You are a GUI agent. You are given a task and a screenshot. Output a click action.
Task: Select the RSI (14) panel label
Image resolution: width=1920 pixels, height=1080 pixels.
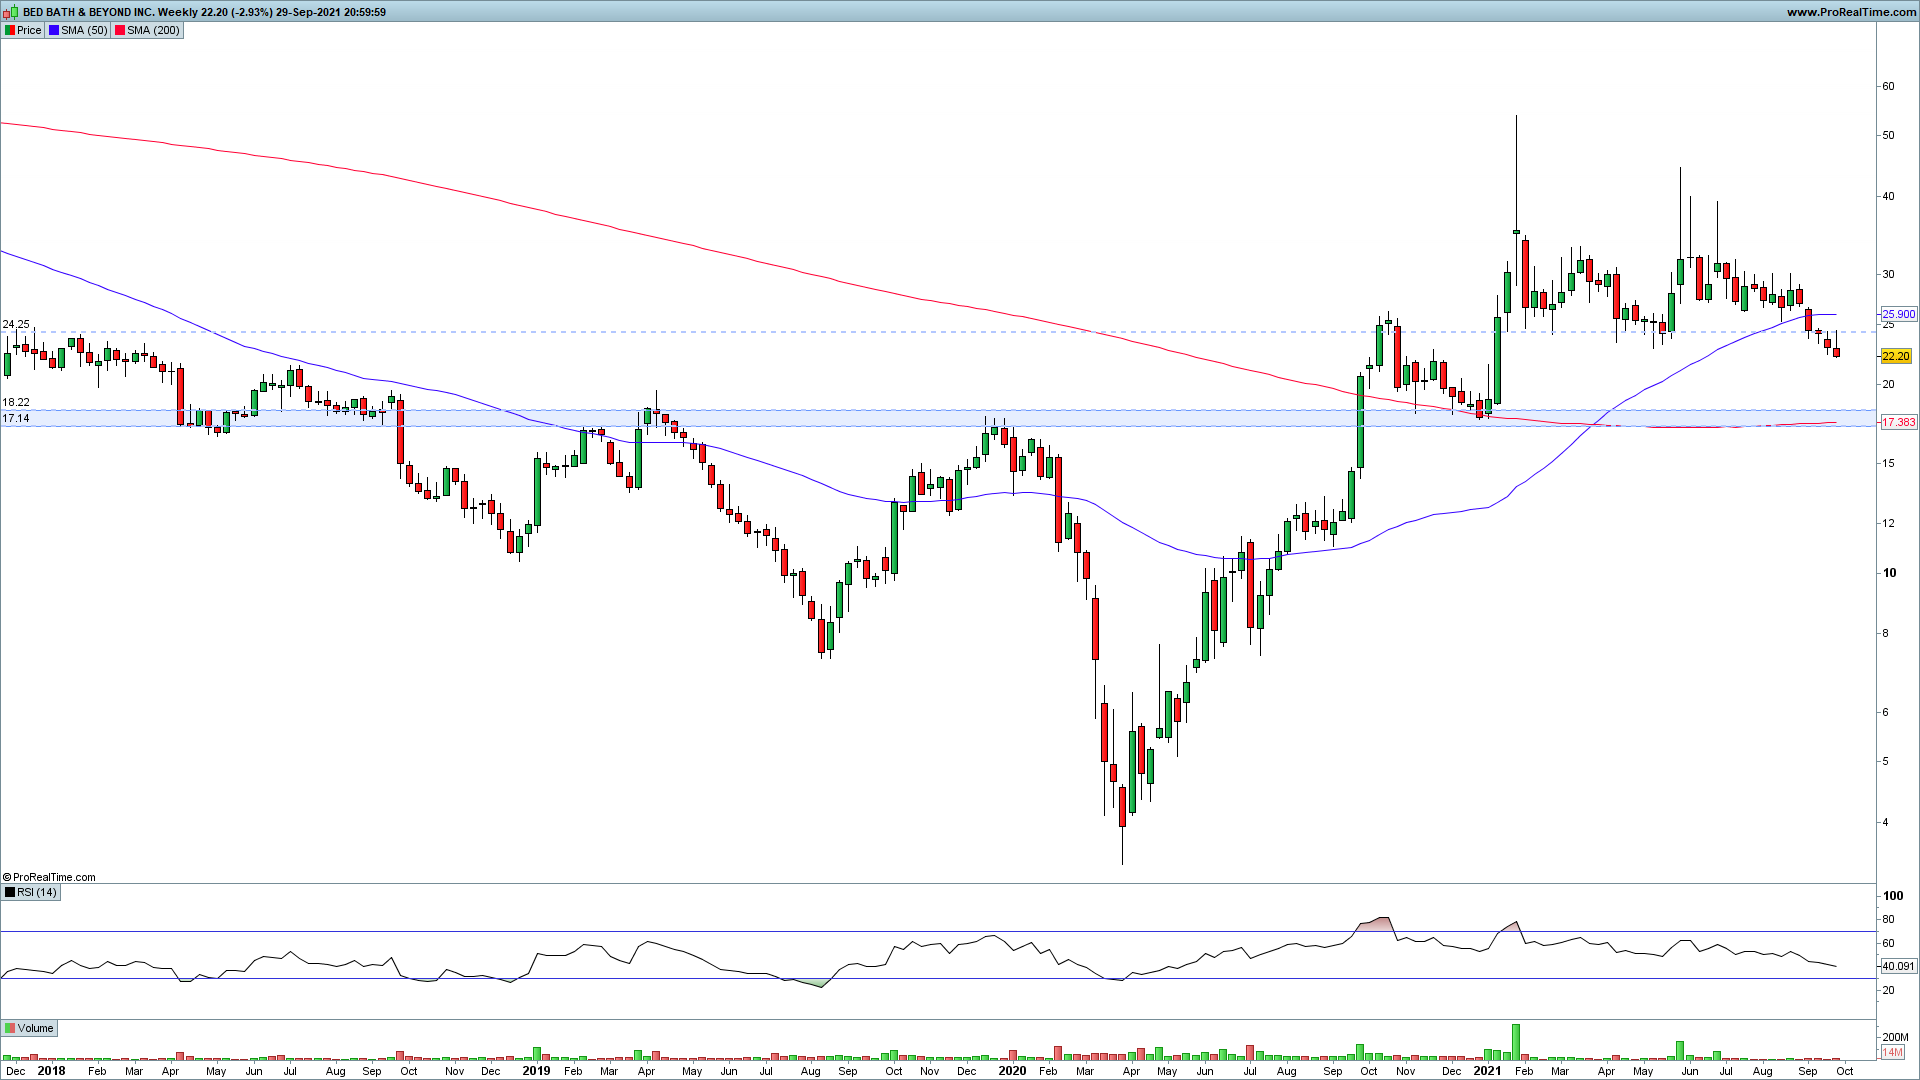[x=37, y=892]
